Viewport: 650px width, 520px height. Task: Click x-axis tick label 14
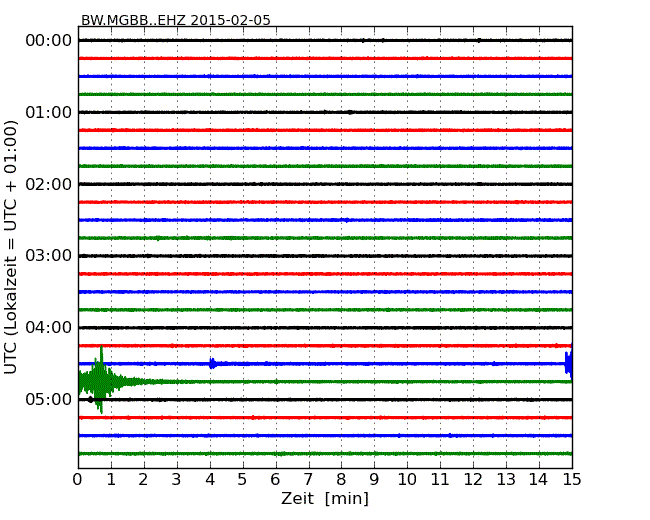(538, 480)
